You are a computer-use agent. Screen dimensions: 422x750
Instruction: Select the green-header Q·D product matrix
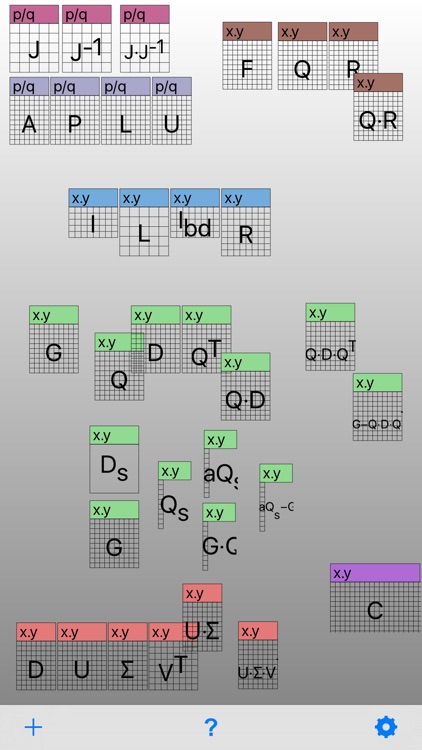pyautogui.click(x=245, y=386)
